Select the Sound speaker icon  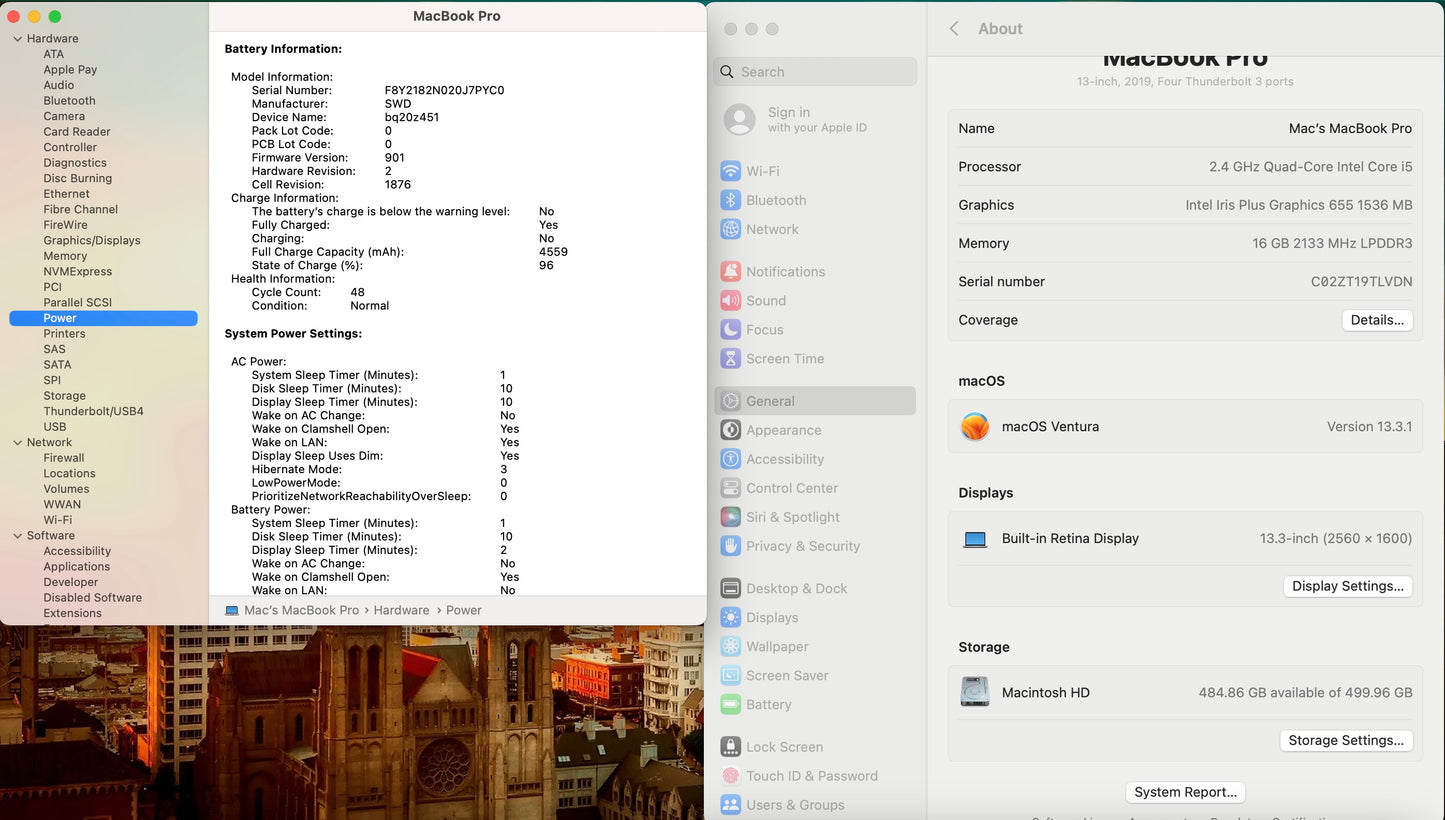[x=731, y=301]
